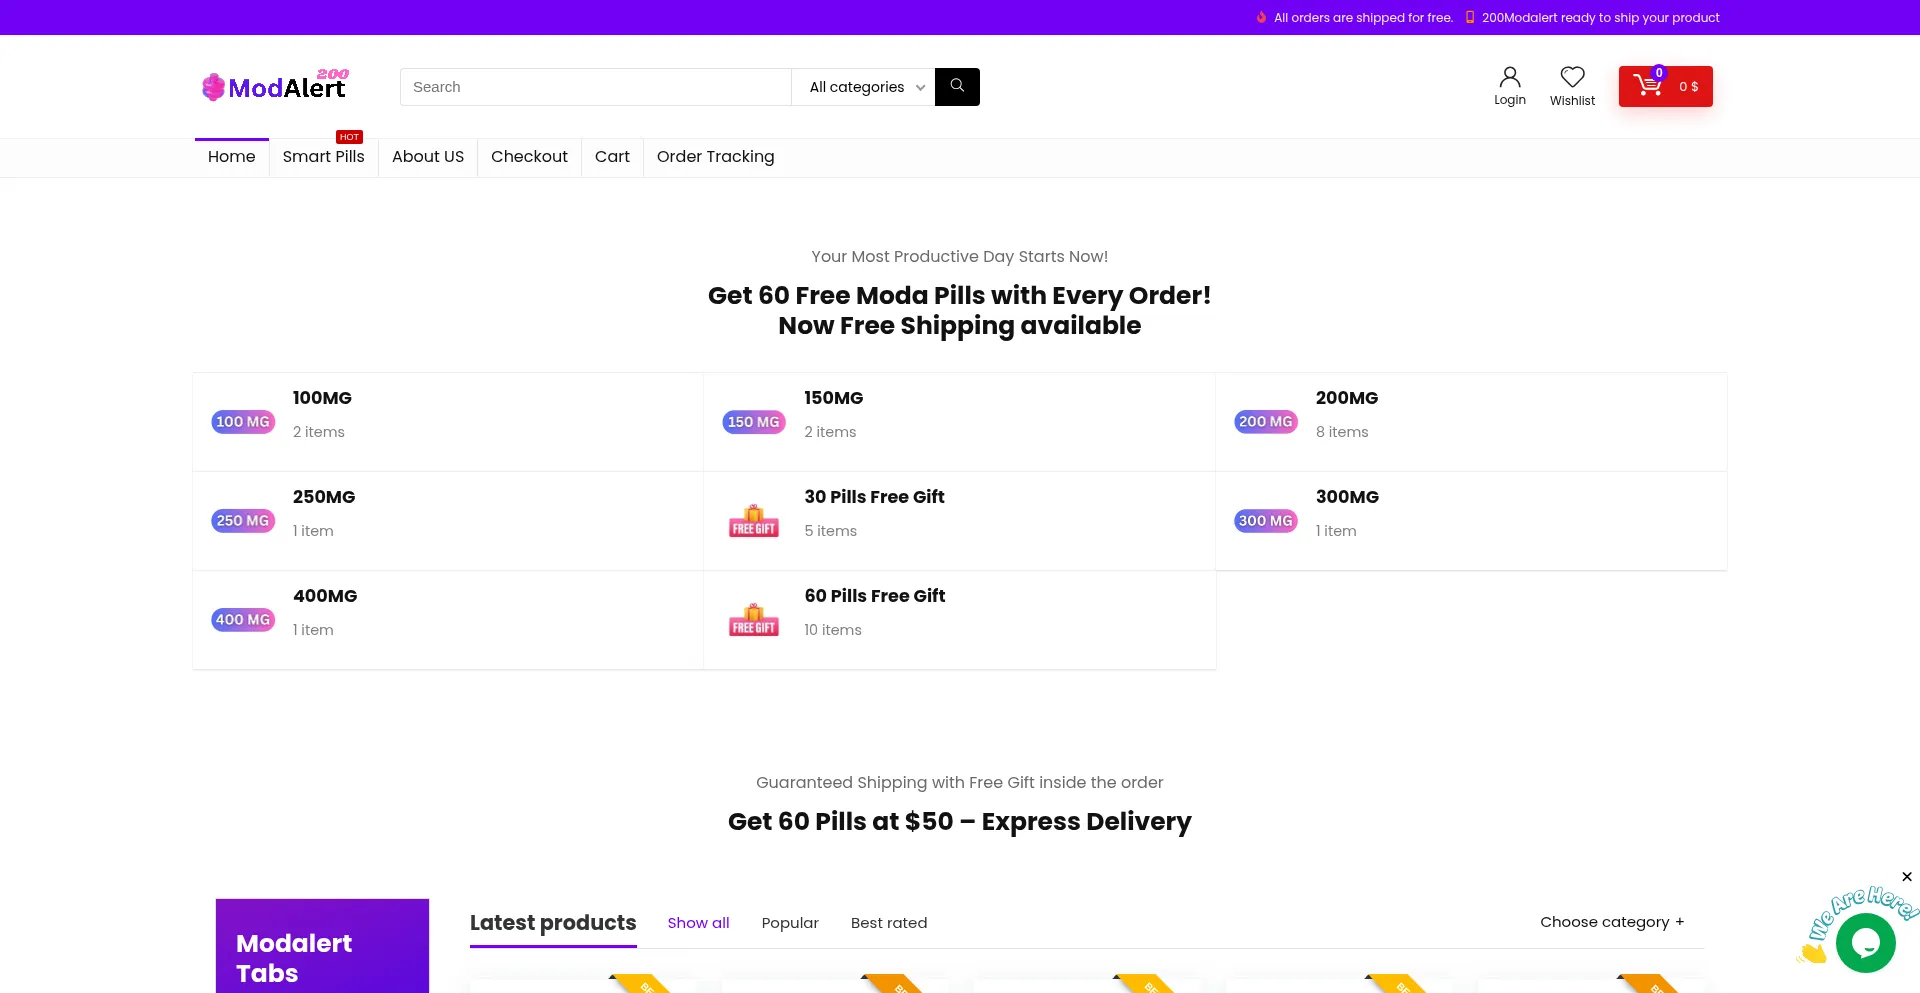Screen dimensions: 1920x993
Task: Click the 30 Pills Free Gift icon
Action: click(754, 521)
